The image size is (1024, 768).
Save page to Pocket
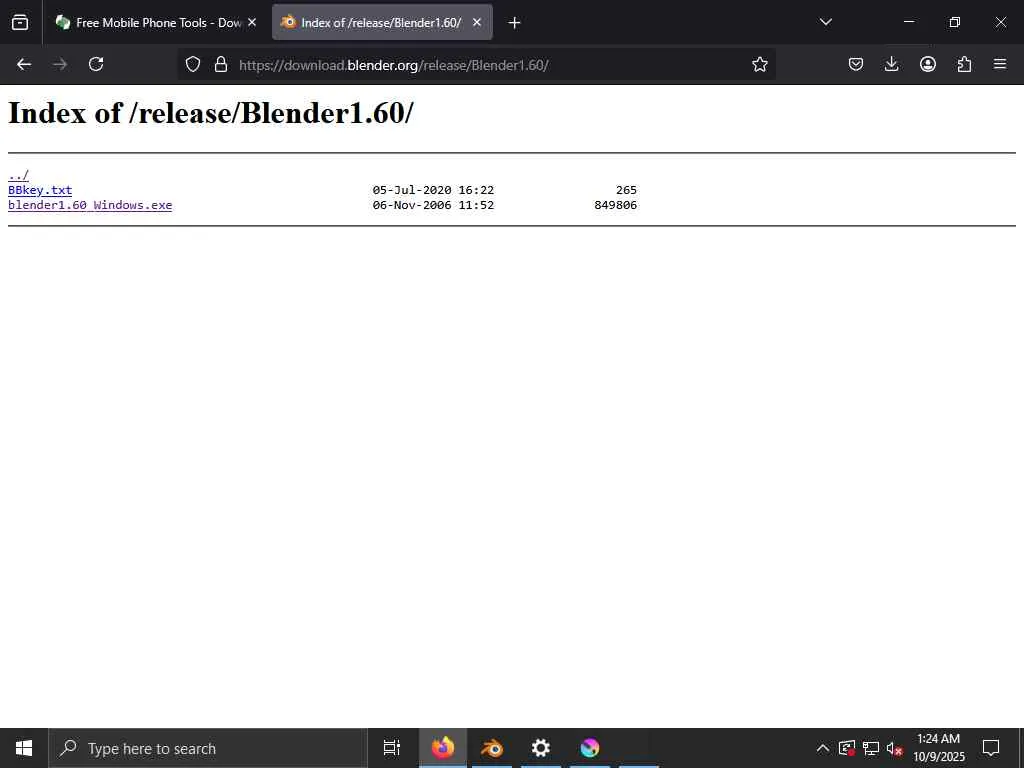(x=856, y=64)
